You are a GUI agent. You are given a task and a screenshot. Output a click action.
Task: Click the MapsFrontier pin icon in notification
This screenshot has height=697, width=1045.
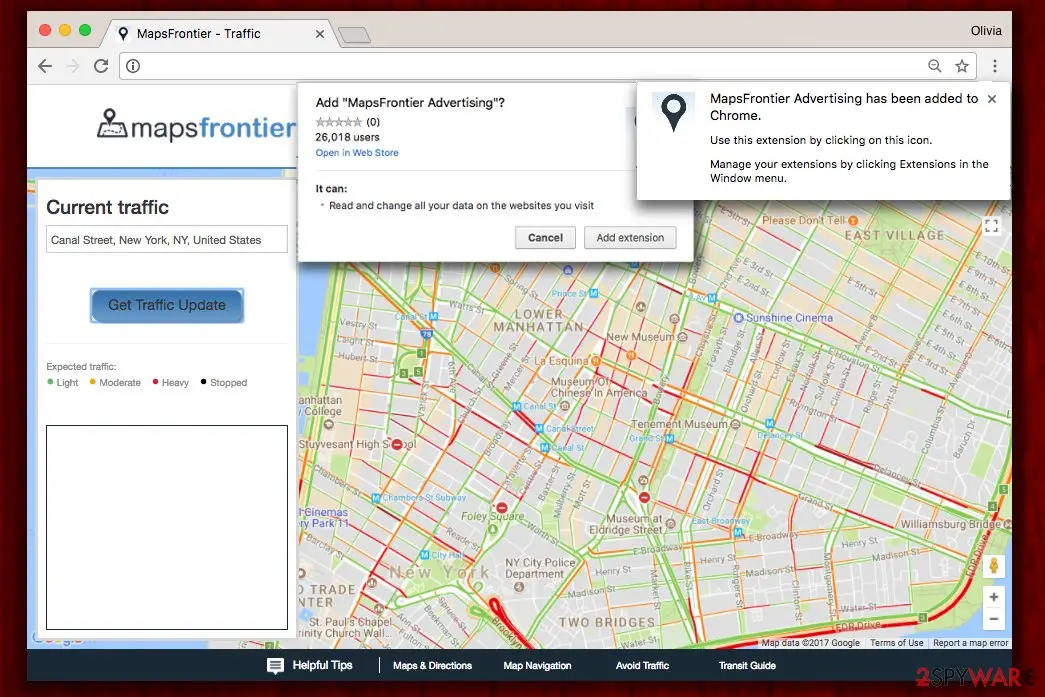[673, 112]
